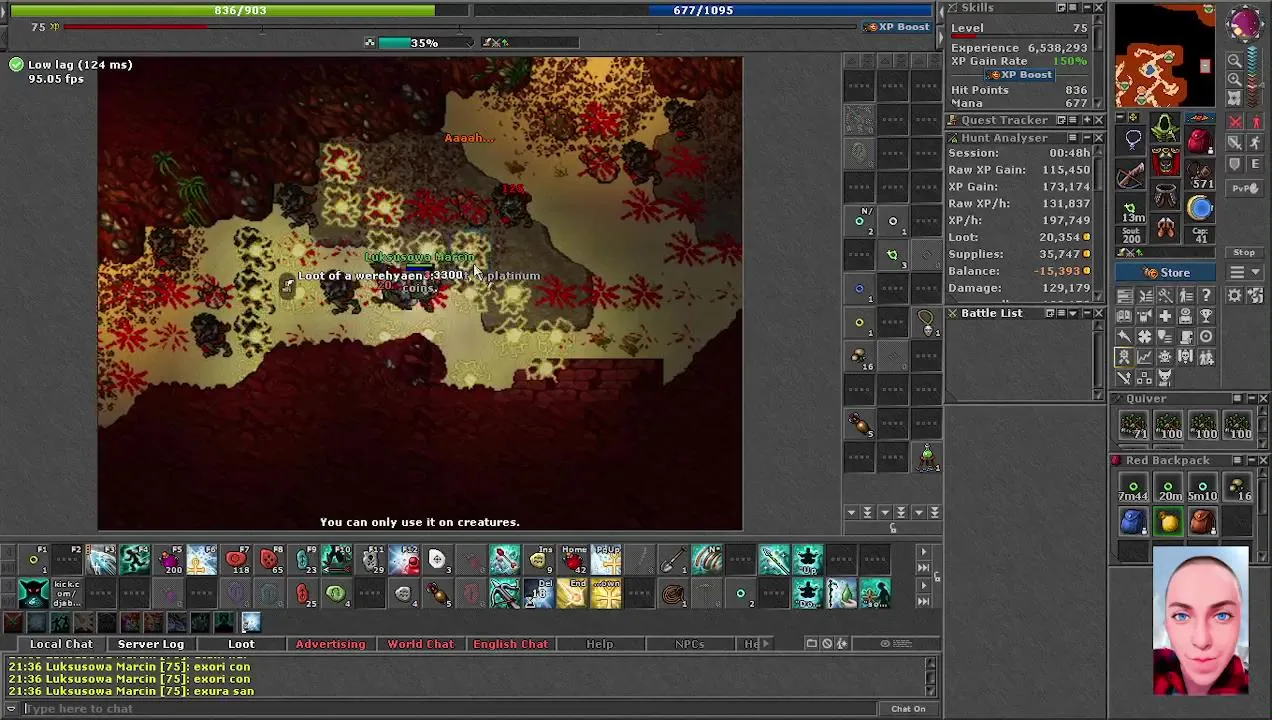
Task: Select the blue ring equipment slot
Action: tap(1200, 208)
